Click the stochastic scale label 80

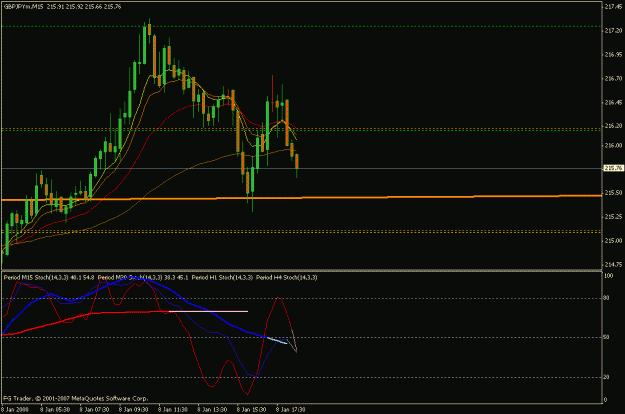[607, 298]
